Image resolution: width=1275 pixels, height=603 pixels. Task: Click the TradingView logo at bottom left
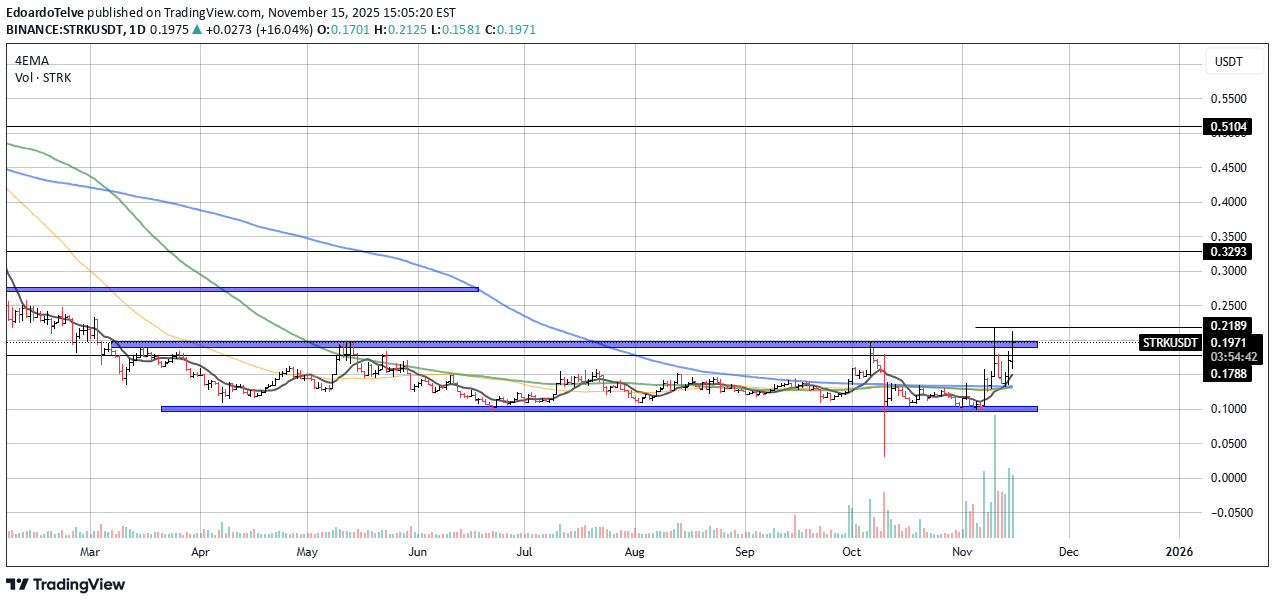pos(66,584)
